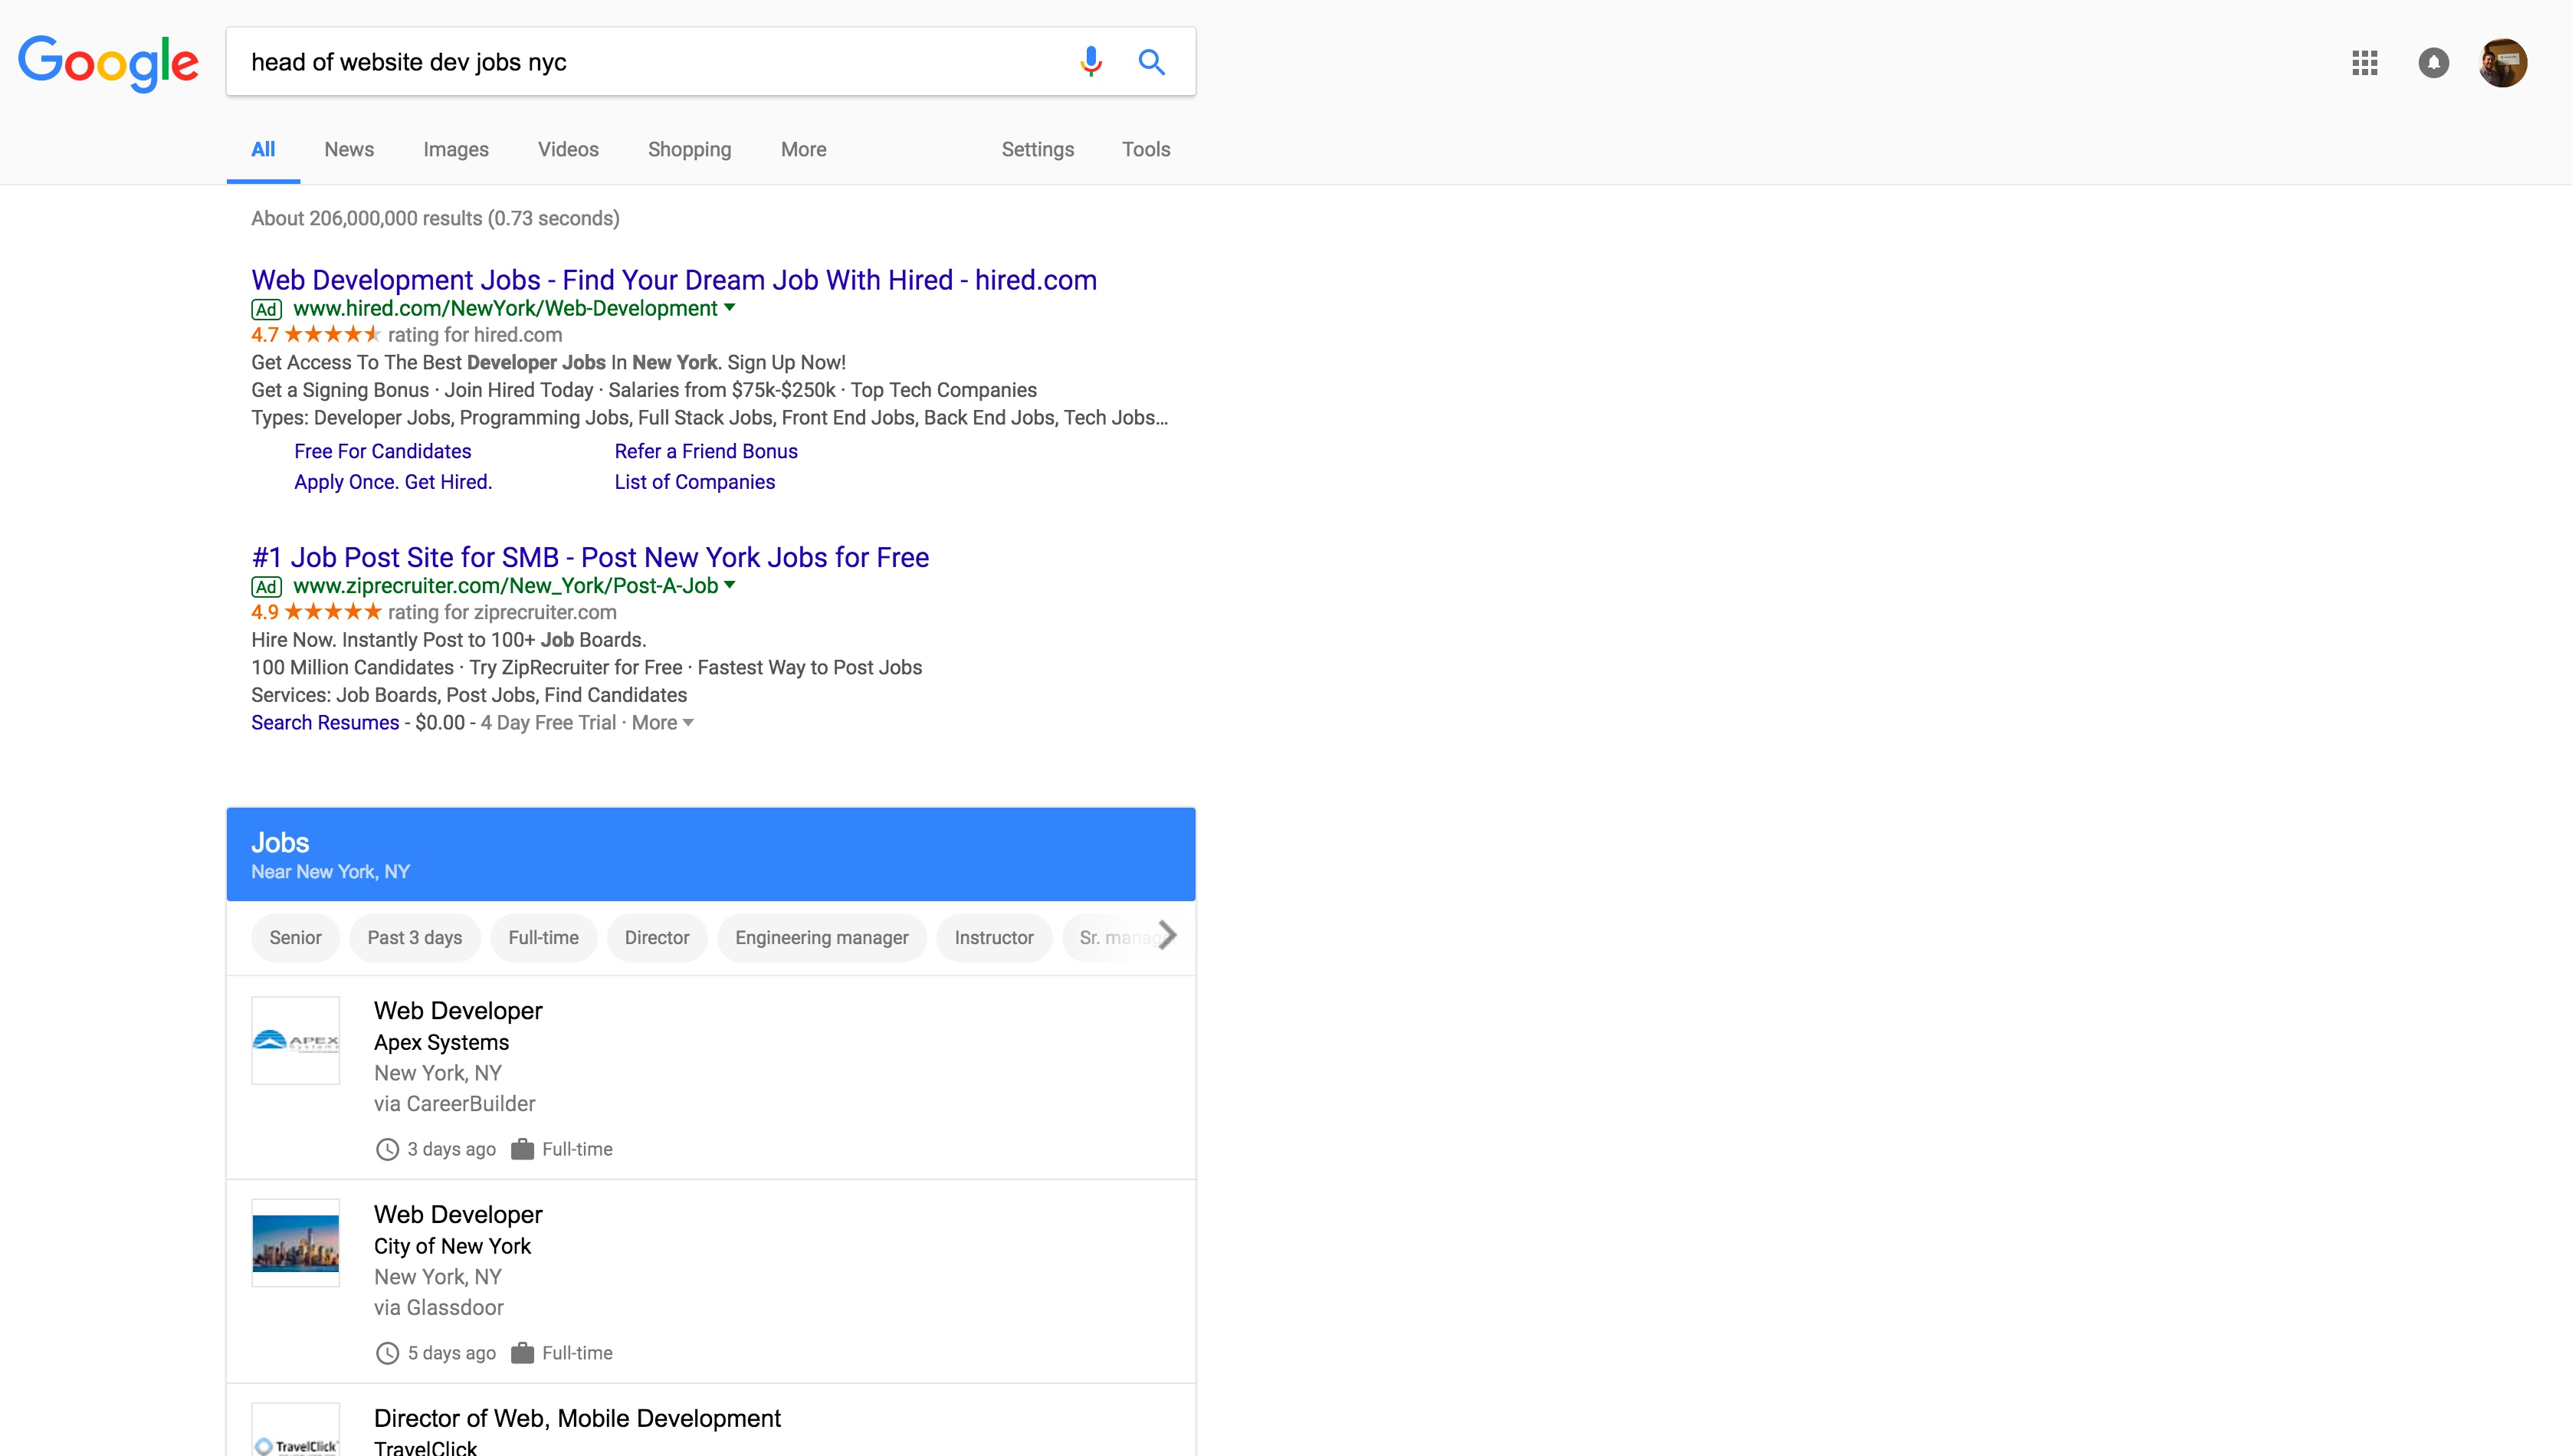Click the magnifying glass search button

(x=1152, y=62)
